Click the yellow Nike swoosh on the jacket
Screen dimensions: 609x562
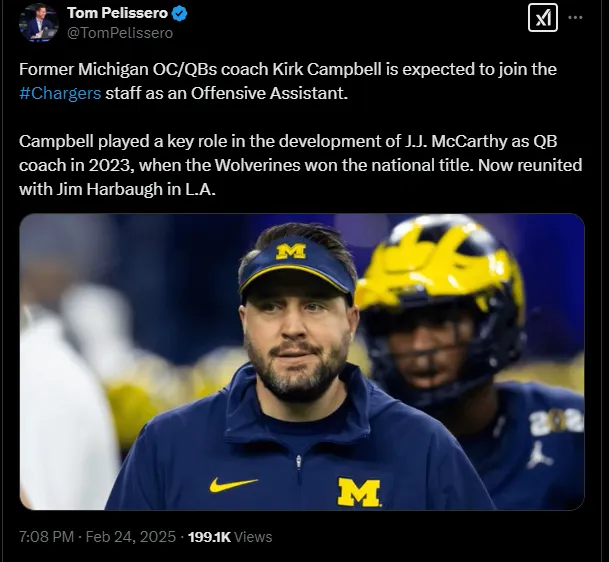point(233,484)
